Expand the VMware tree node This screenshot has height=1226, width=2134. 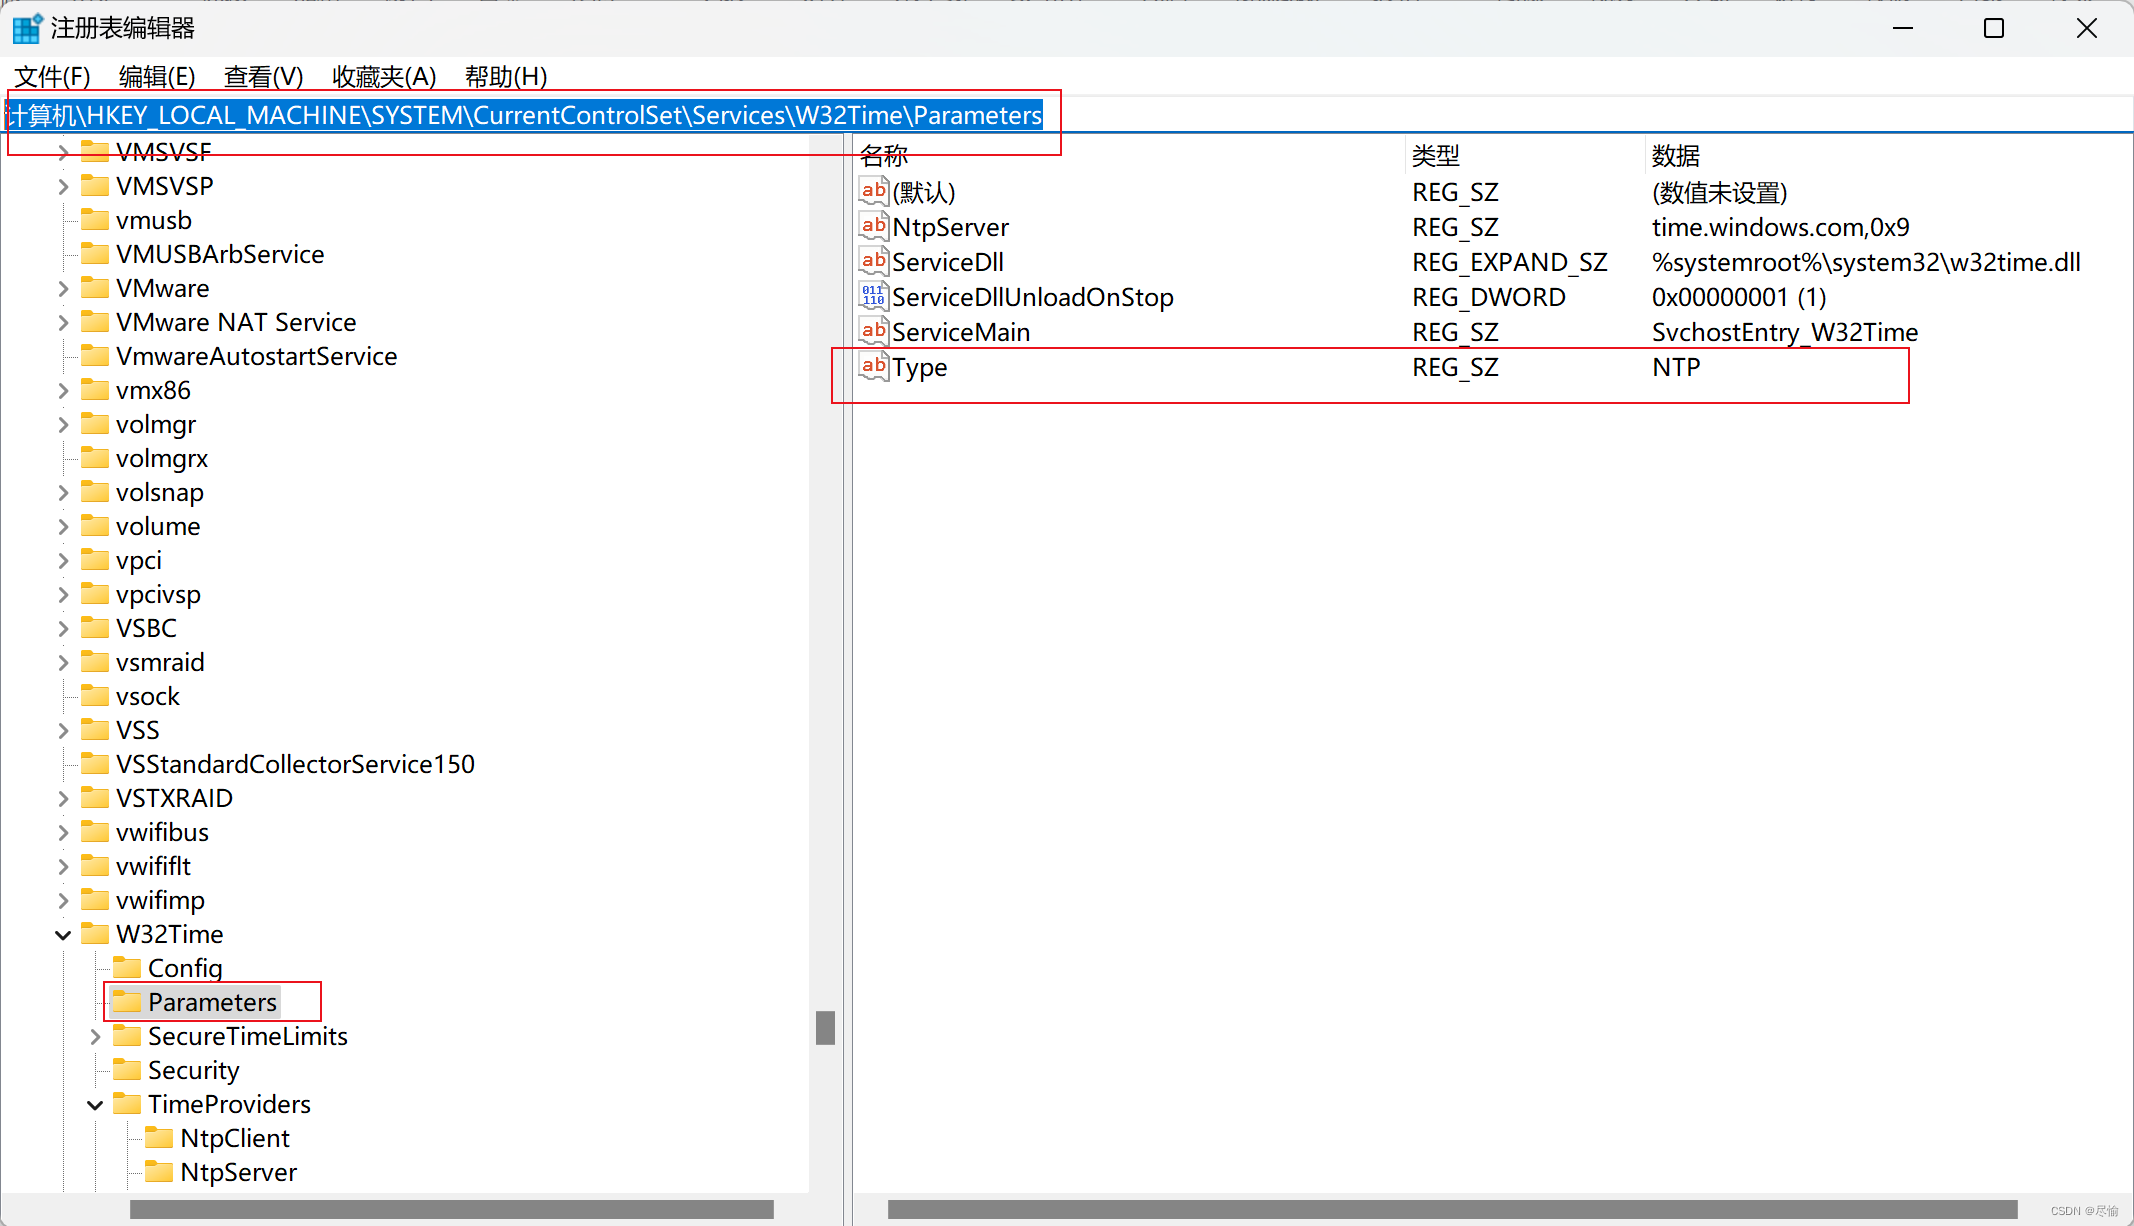pos(63,289)
